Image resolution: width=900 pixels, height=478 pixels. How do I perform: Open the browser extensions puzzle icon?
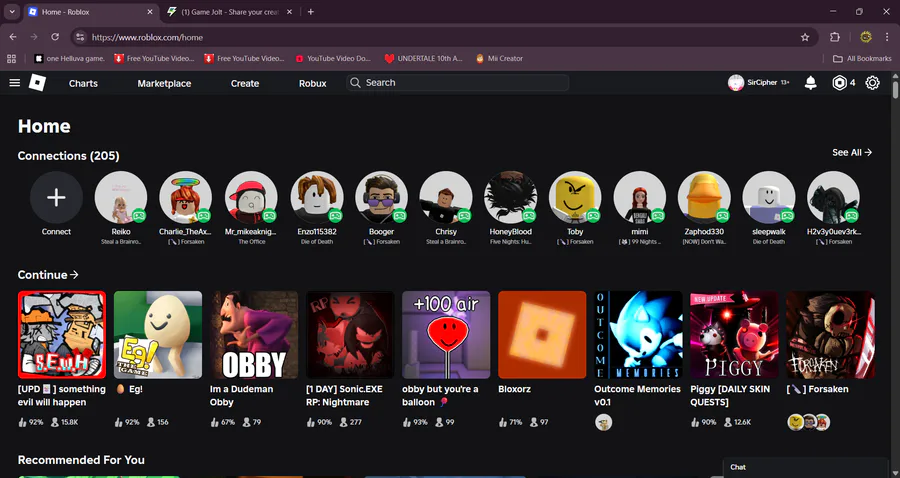point(835,37)
